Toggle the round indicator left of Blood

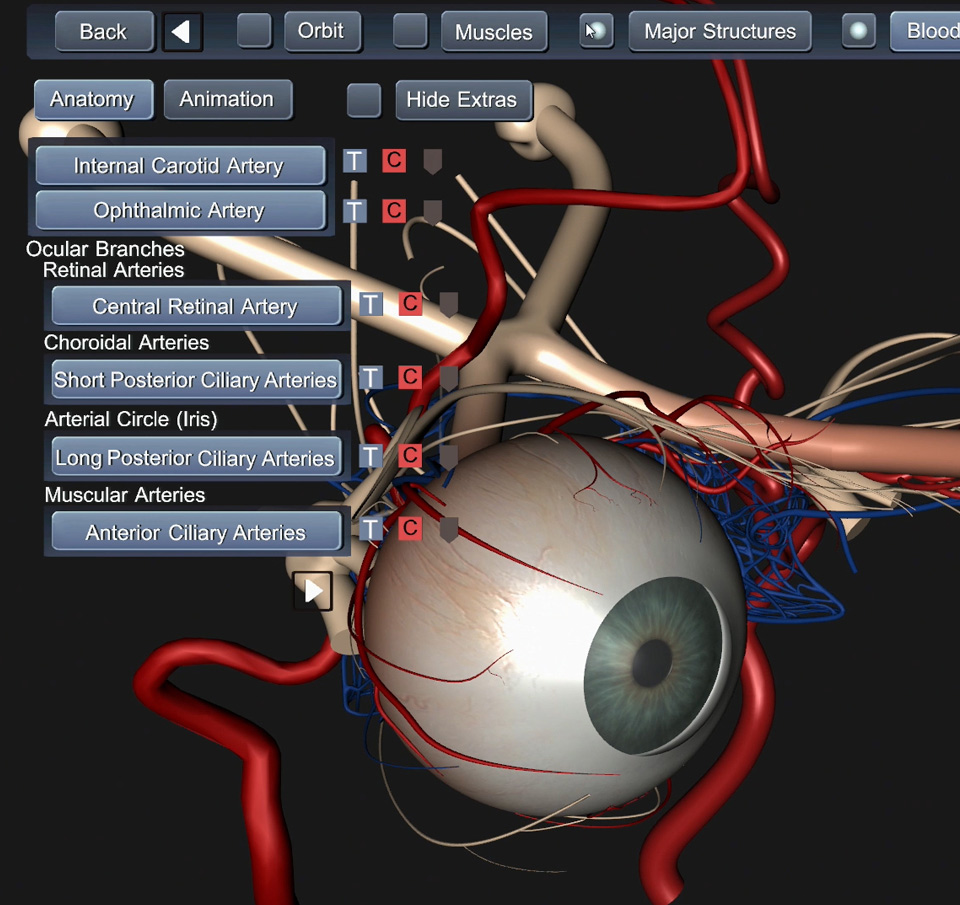point(858,31)
